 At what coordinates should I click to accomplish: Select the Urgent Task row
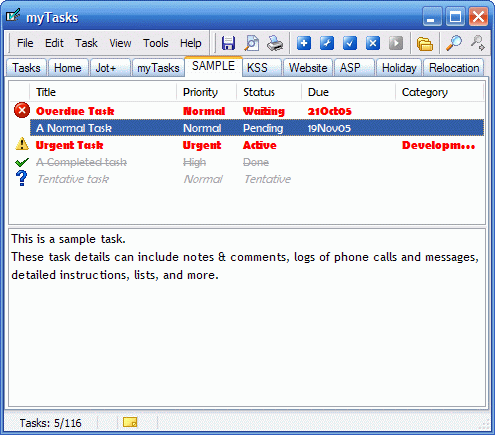pyautogui.click(x=247, y=145)
